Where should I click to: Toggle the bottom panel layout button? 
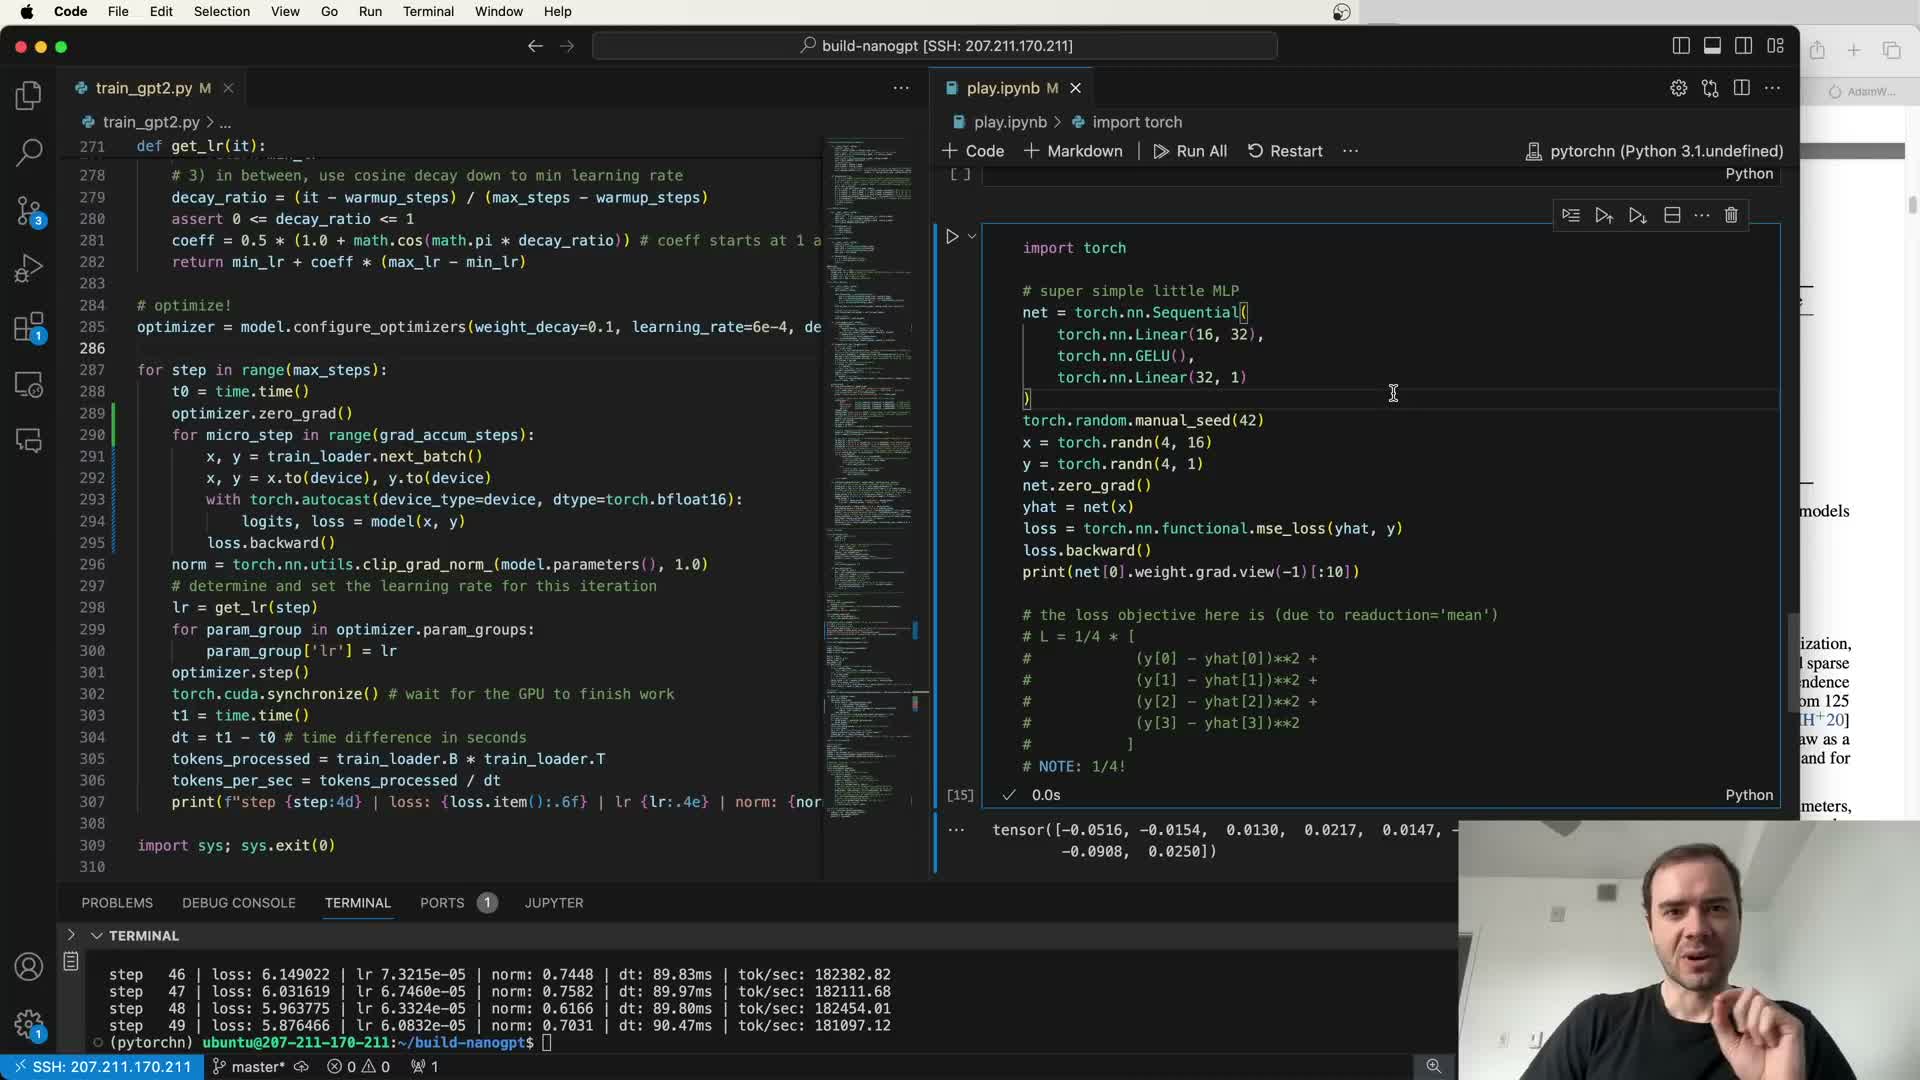(1712, 46)
